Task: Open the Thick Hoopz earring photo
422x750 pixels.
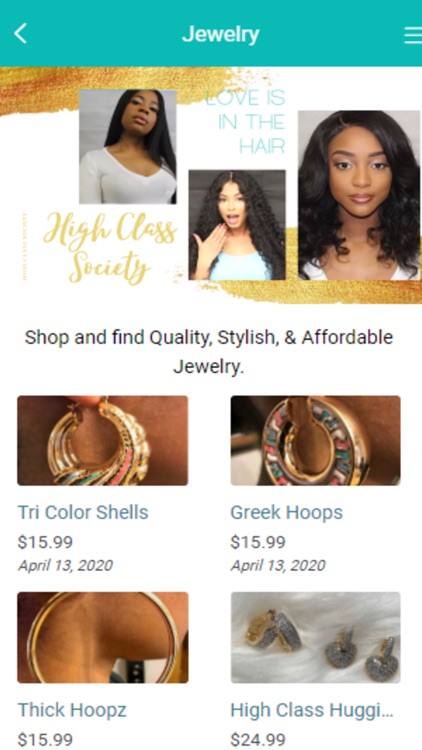Action: 103,638
